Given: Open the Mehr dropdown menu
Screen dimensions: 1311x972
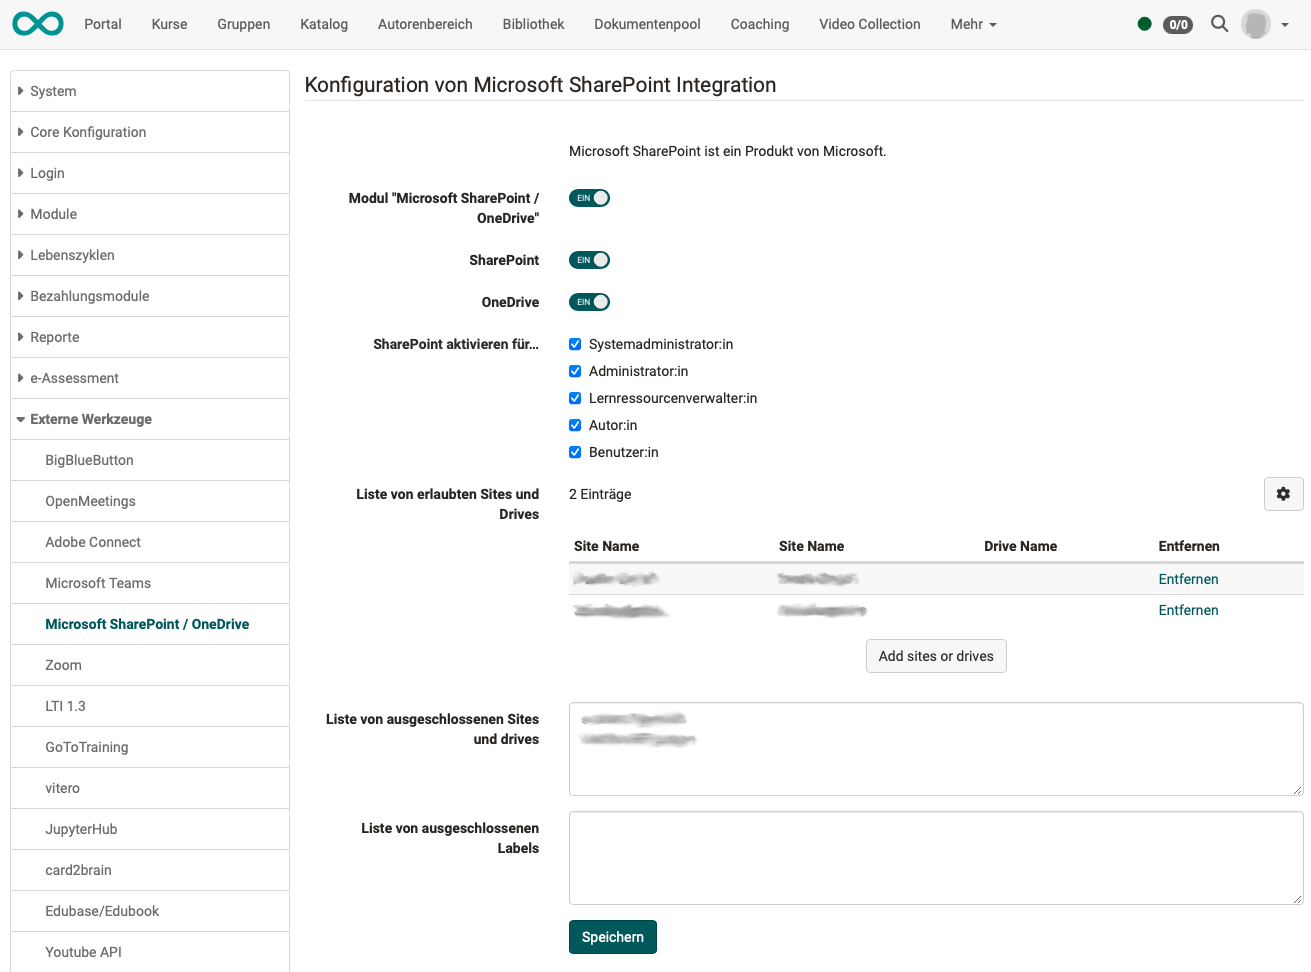Looking at the screenshot, I should pyautogui.click(x=972, y=23).
